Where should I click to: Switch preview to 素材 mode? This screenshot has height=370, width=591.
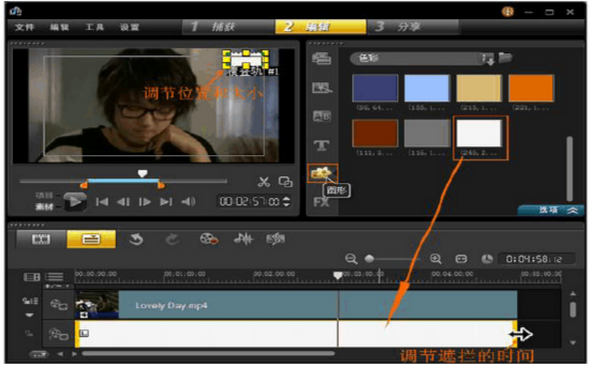coord(44,207)
